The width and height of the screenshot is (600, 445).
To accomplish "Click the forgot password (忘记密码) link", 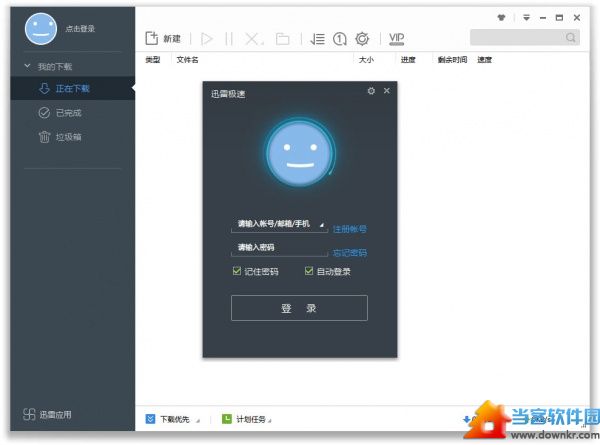I will (349, 253).
